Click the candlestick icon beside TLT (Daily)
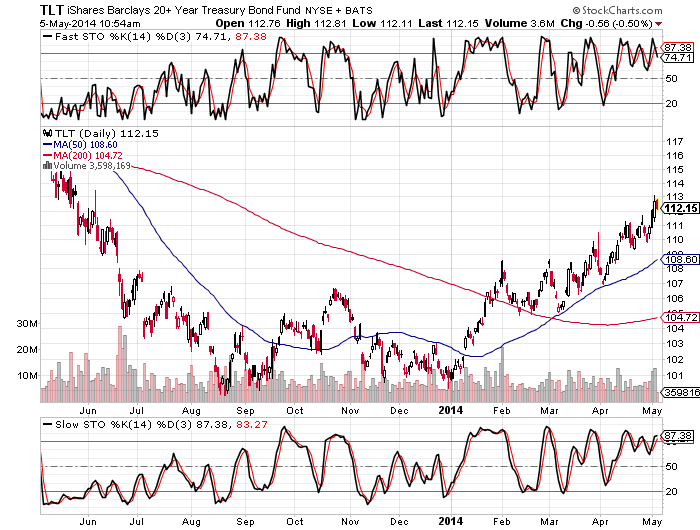 coord(47,134)
